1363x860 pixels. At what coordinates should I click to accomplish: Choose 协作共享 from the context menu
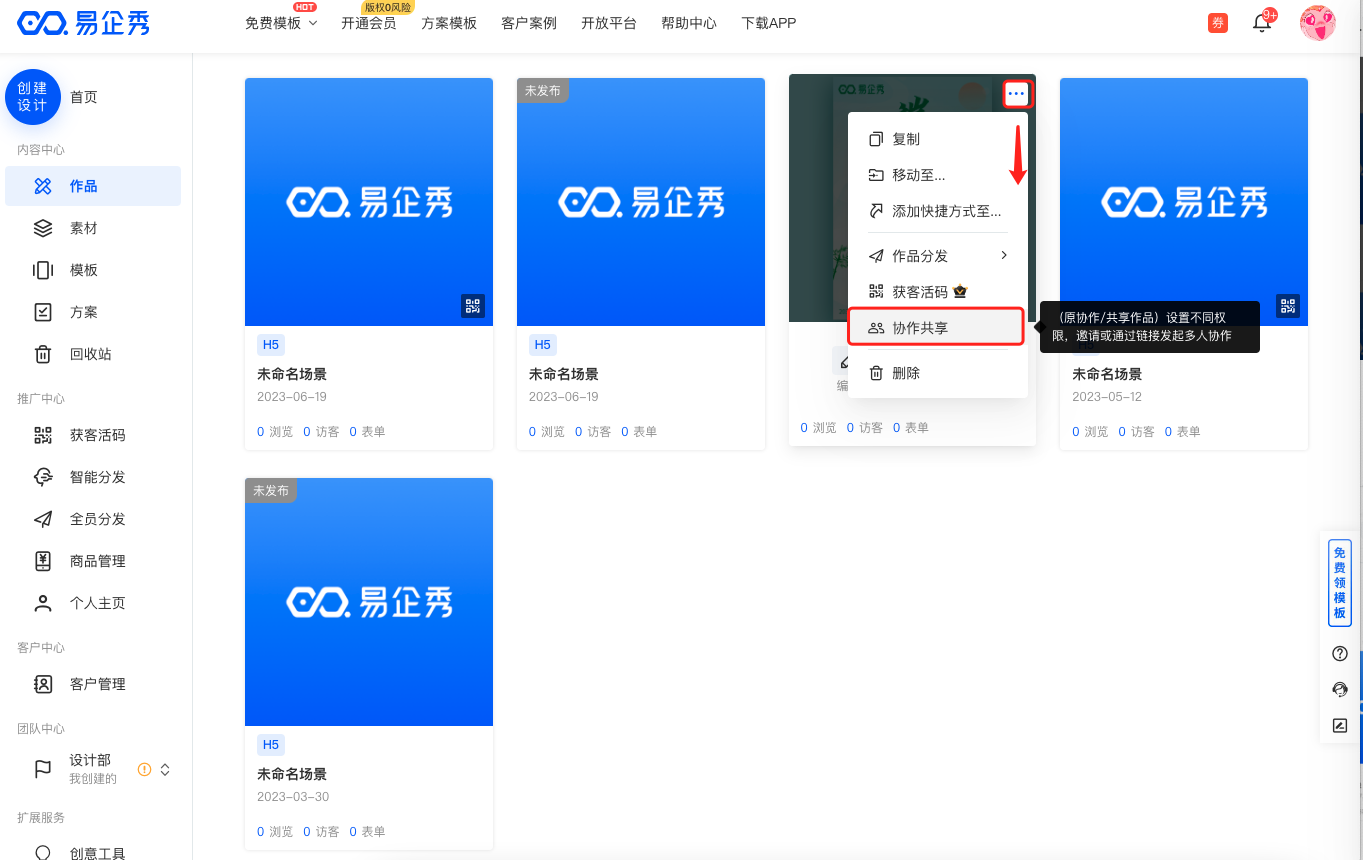coord(937,328)
